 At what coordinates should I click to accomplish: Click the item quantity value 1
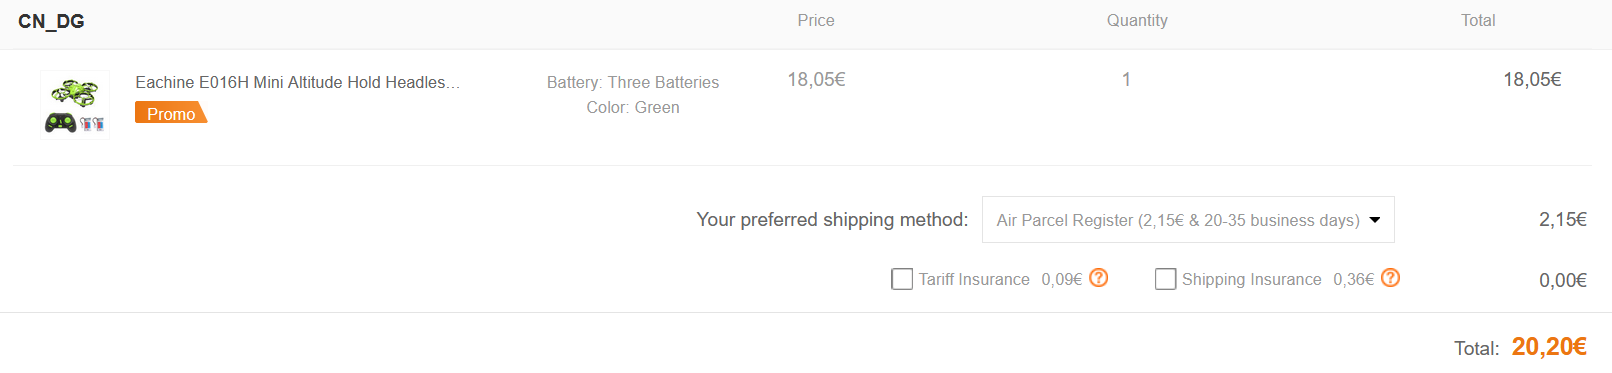[1126, 79]
